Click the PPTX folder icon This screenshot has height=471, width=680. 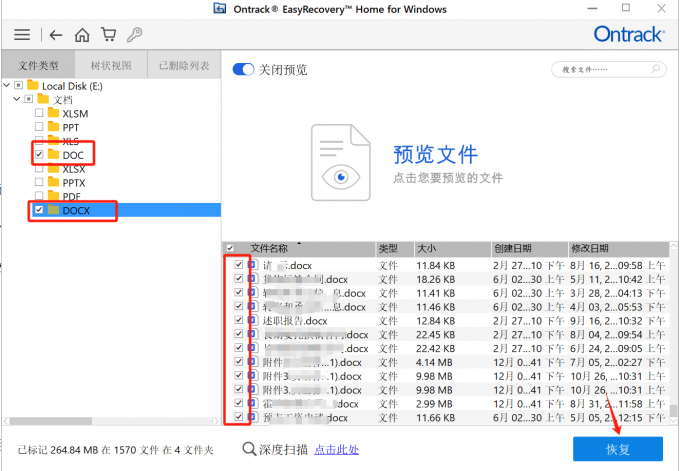point(53,182)
